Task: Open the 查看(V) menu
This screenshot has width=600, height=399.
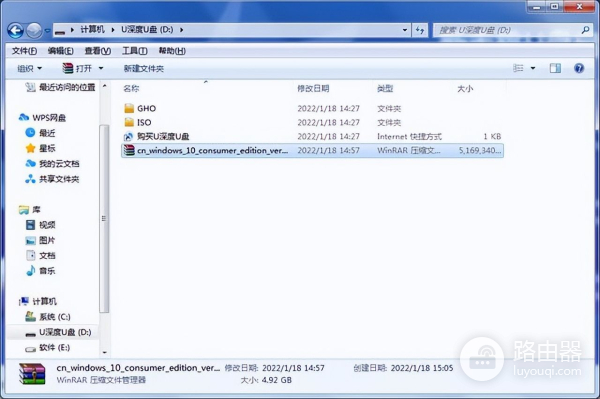Action: [x=98, y=51]
